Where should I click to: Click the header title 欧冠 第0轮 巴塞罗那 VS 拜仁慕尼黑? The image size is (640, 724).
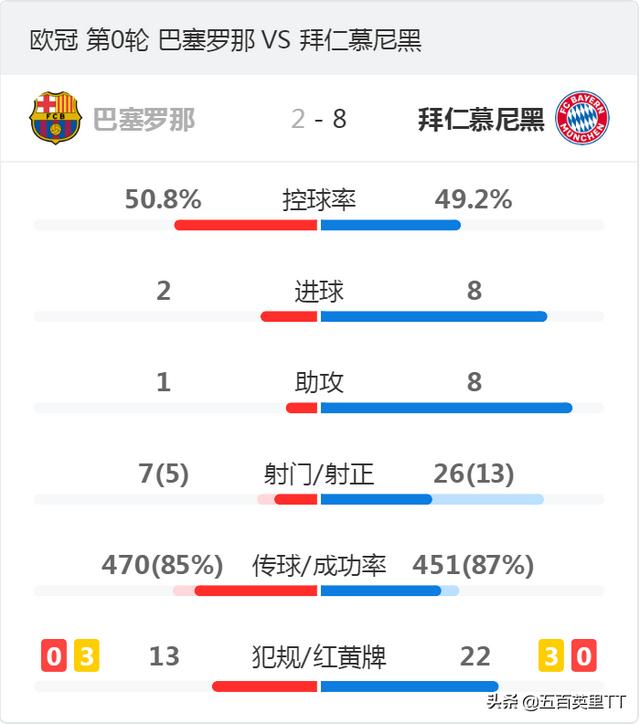(225, 40)
